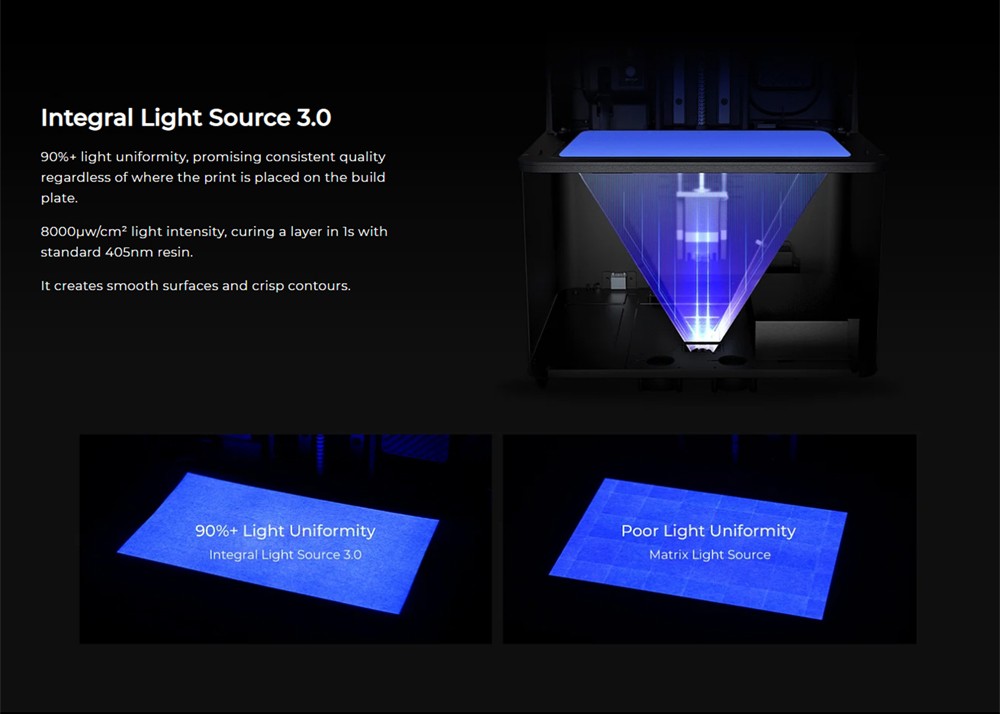Click the printer's blue LCD screen panel
The width and height of the screenshot is (1000, 714).
pos(704,143)
